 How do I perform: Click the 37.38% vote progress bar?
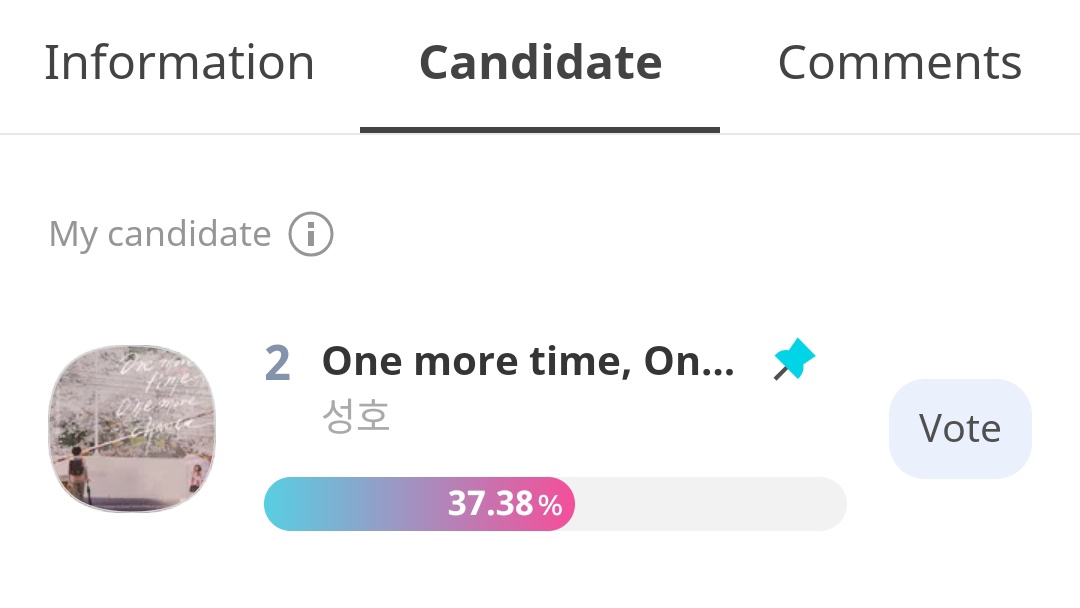(555, 504)
